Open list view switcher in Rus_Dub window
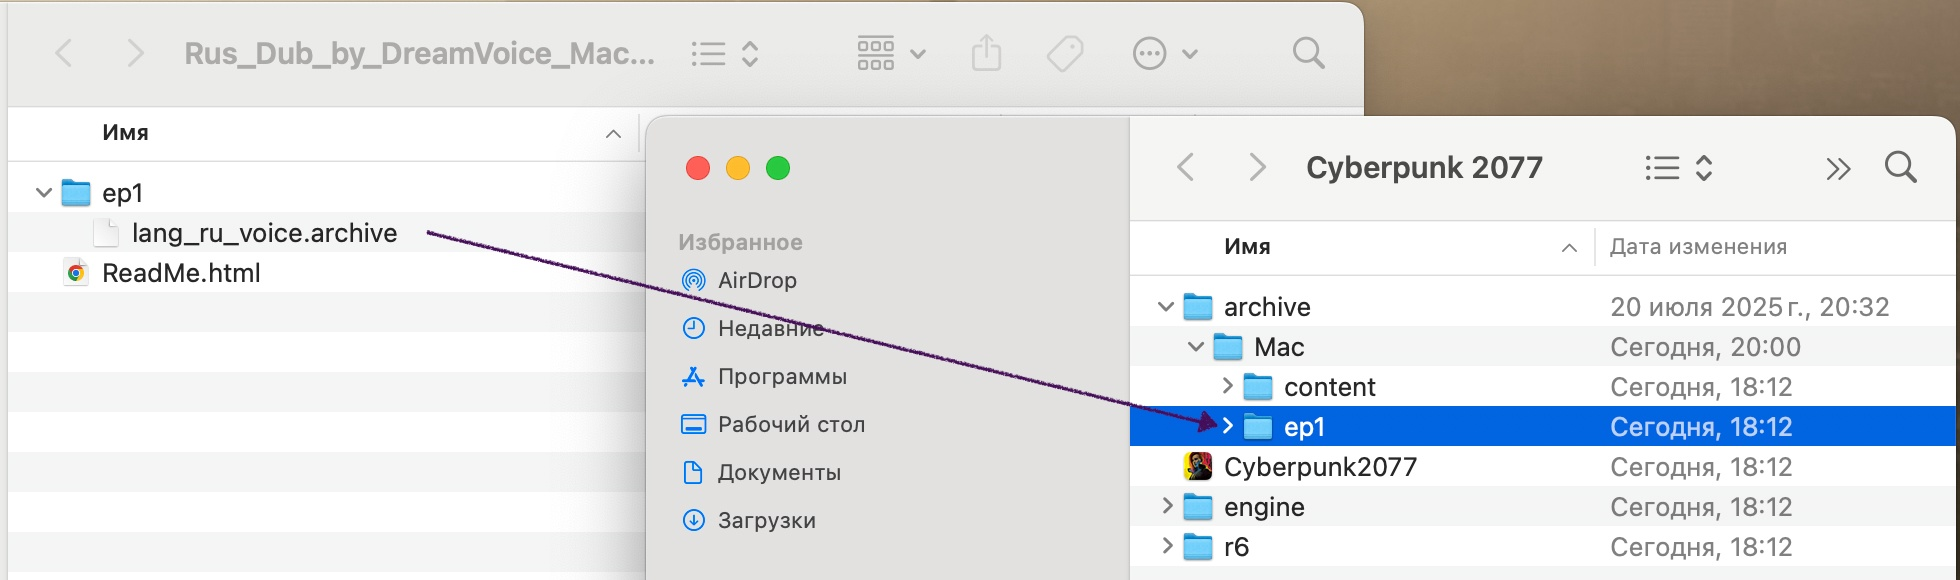This screenshot has height=580, width=1960. [726, 53]
